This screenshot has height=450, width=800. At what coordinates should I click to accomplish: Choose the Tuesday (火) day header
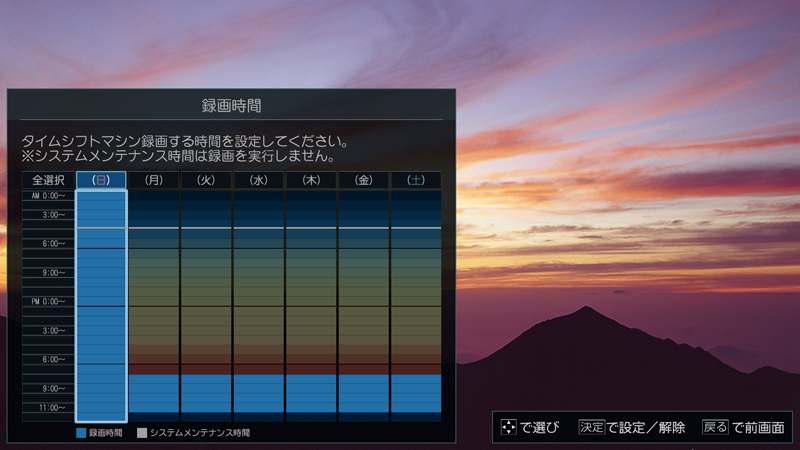(x=206, y=180)
